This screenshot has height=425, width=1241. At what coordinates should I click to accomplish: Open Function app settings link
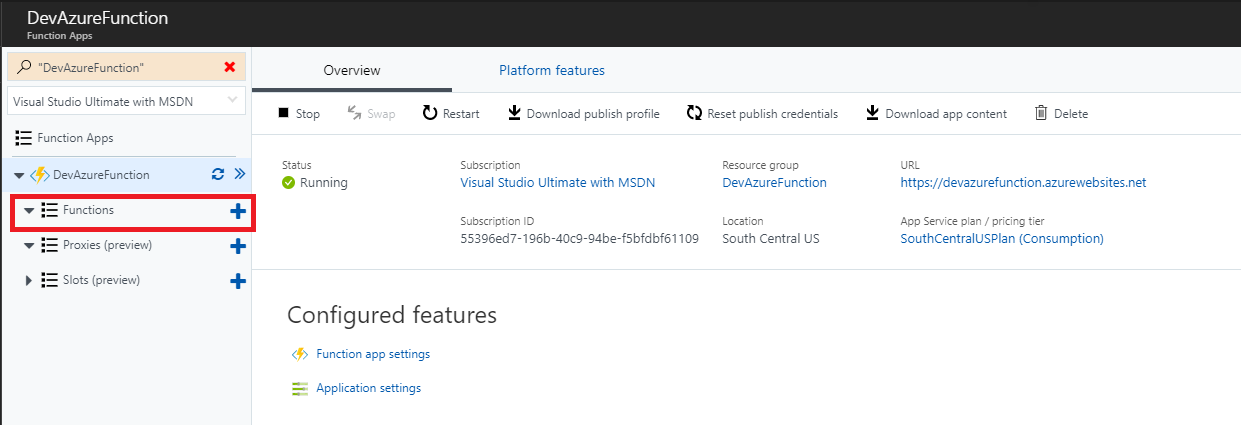pos(373,354)
